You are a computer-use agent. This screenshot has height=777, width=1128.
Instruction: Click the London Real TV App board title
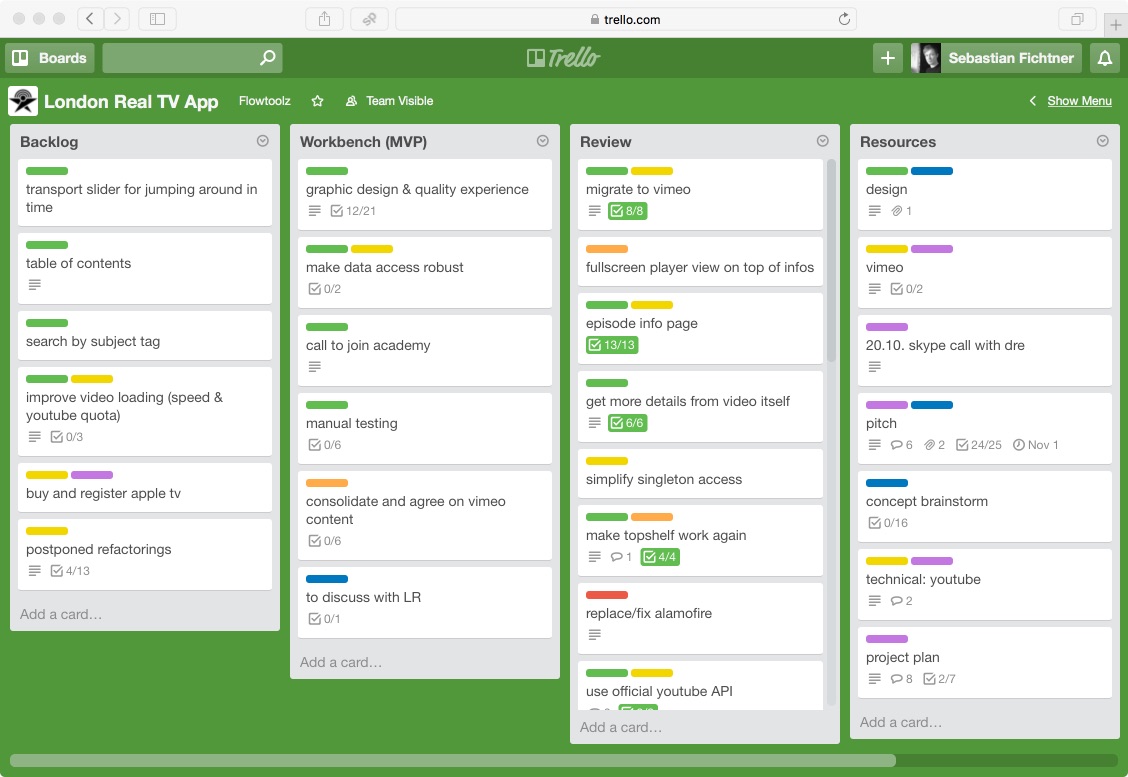[x=131, y=101]
